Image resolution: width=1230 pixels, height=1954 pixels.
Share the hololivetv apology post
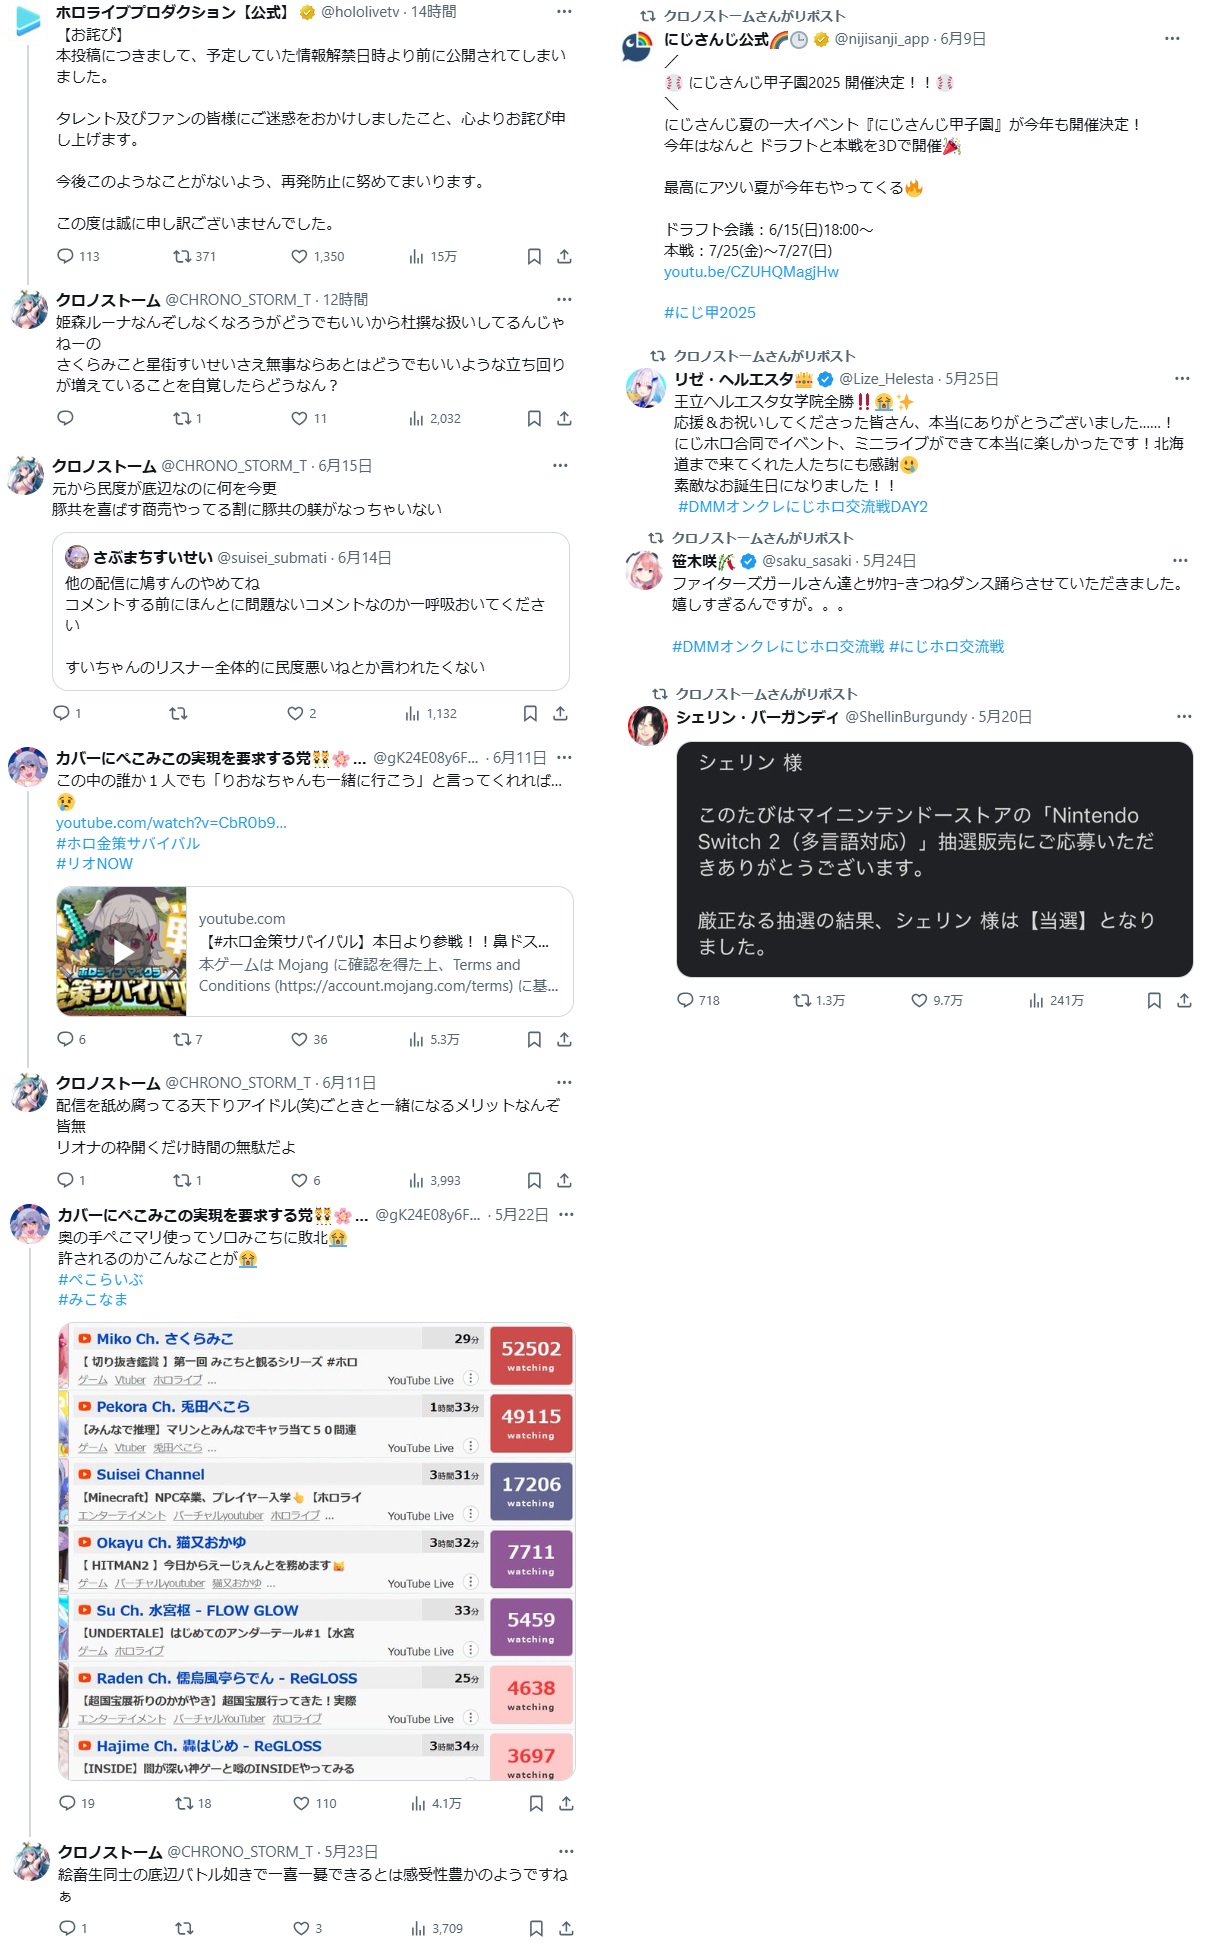(x=564, y=257)
